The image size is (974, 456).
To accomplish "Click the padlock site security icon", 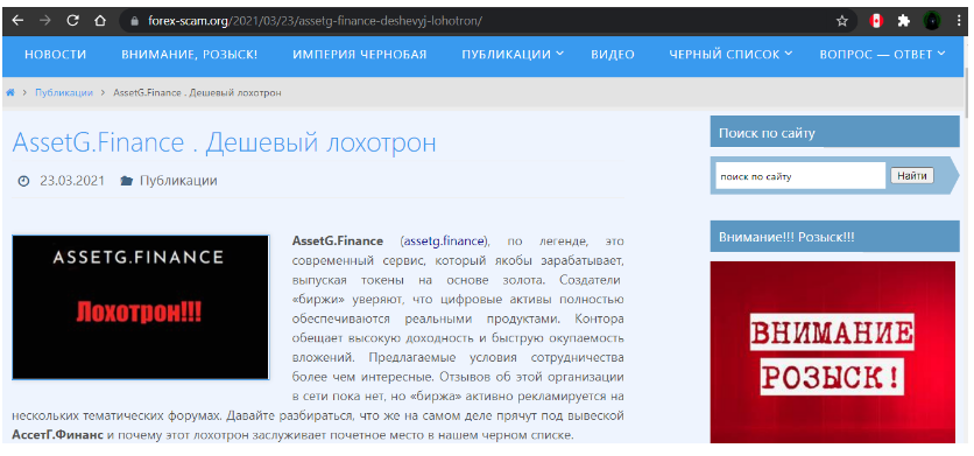I will tap(134, 21).
